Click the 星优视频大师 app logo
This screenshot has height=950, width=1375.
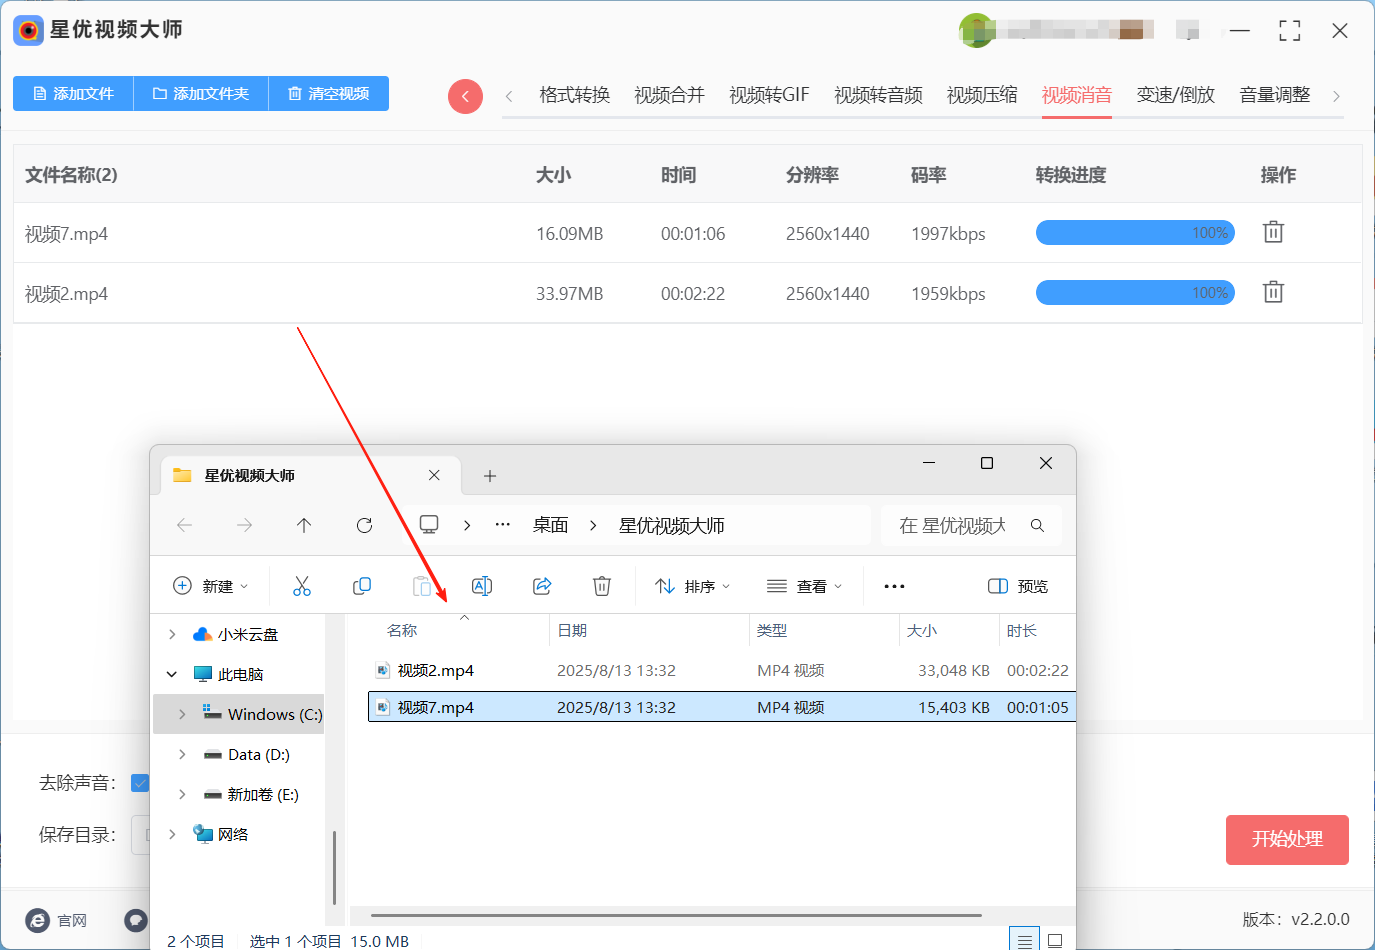pyautogui.click(x=28, y=30)
